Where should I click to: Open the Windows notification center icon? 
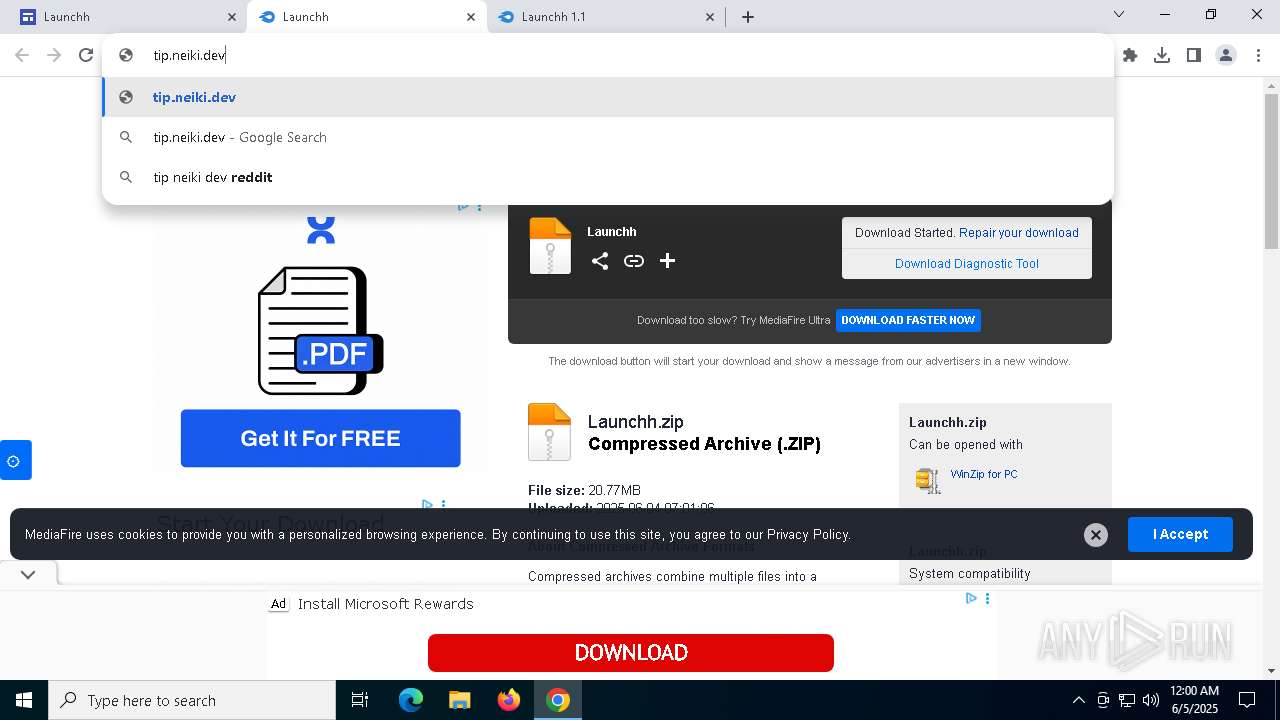pyautogui.click(x=1247, y=700)
